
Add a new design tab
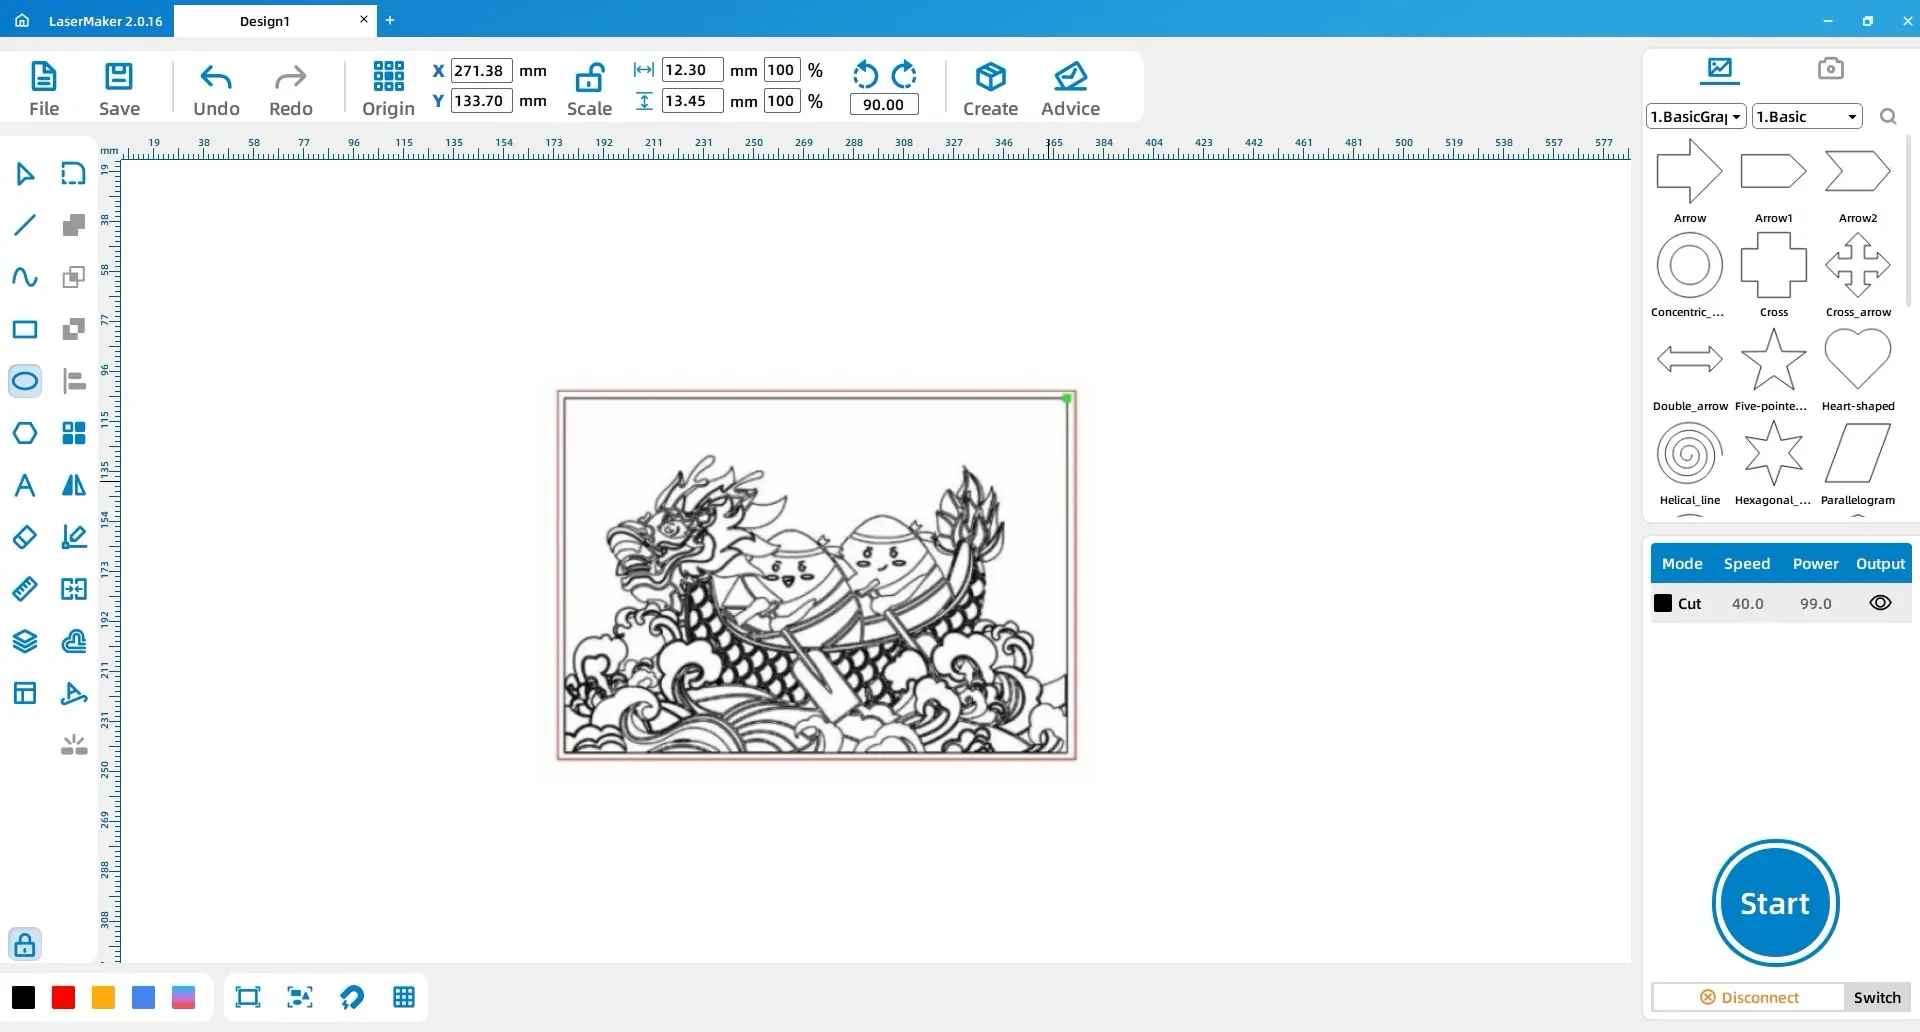tap(390, 20)
